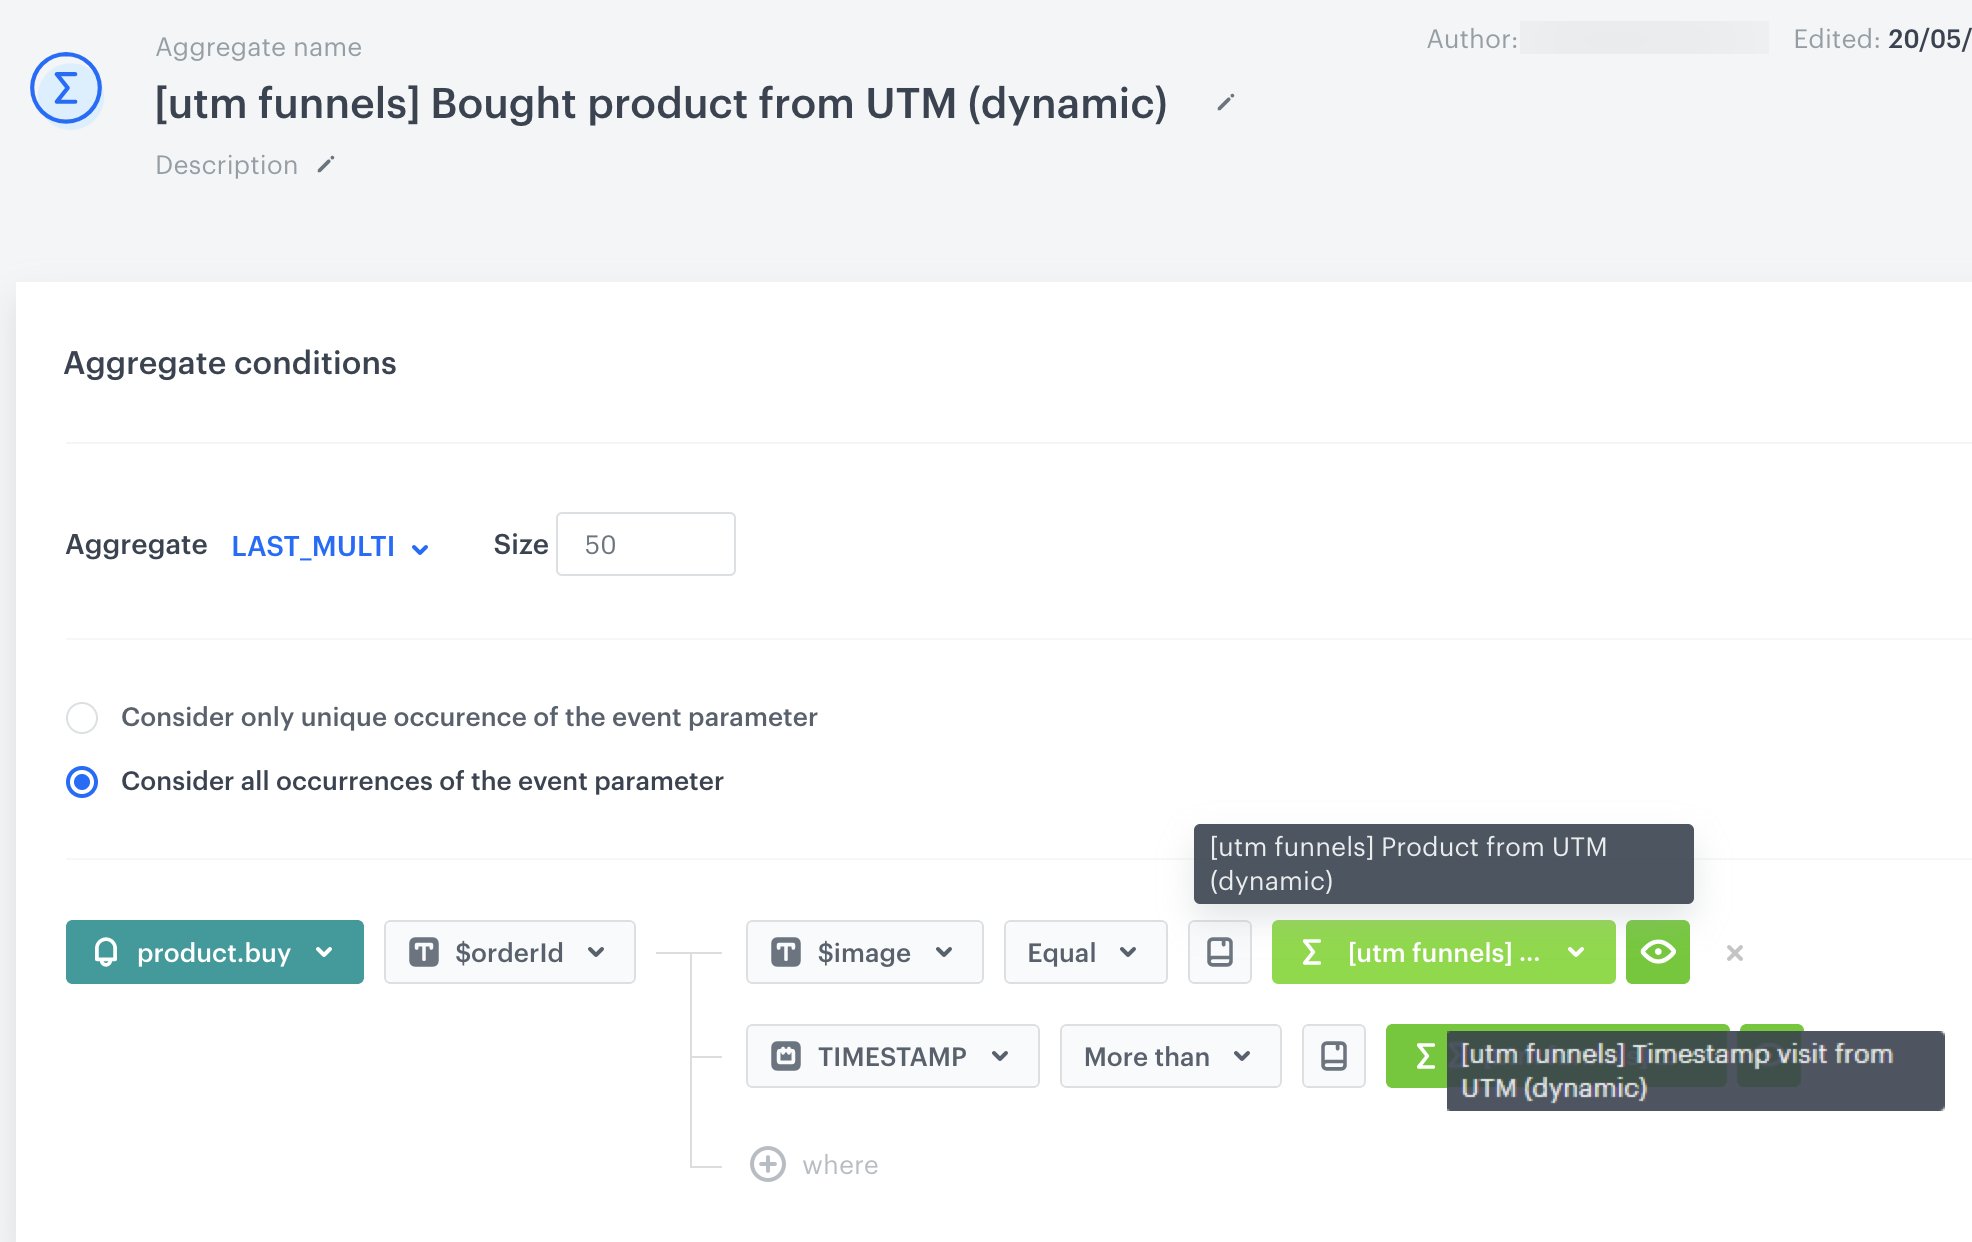
Task: Open the Equal operator dropdown
Action: pyautogui.click(x=1084, y=952)
